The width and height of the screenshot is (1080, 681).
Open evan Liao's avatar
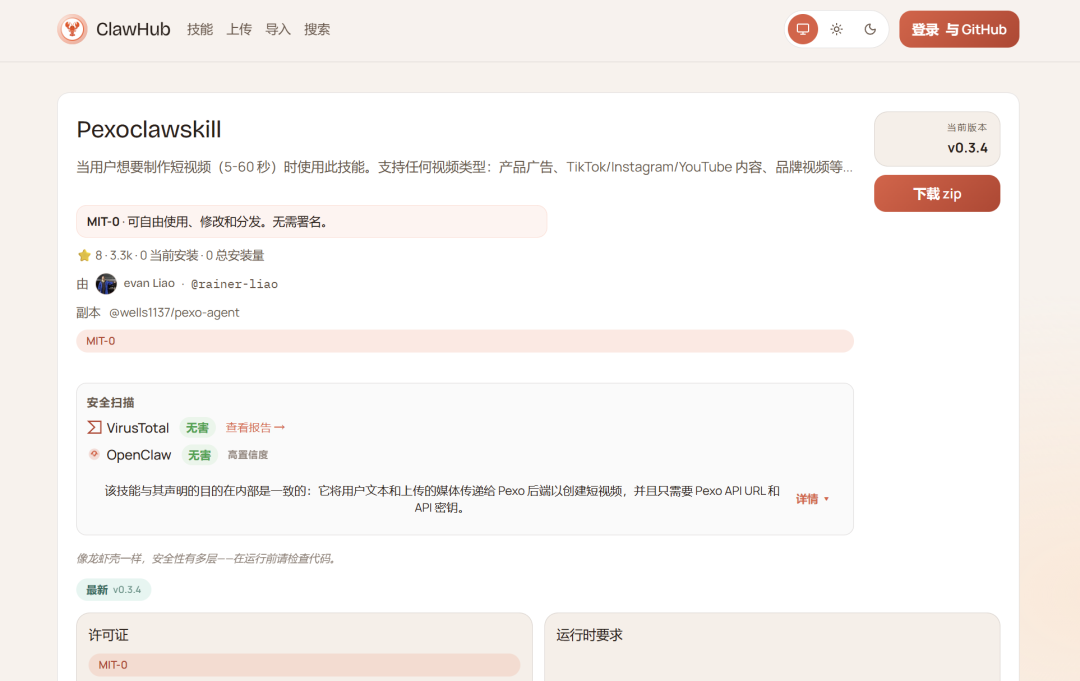pos(106,284)
